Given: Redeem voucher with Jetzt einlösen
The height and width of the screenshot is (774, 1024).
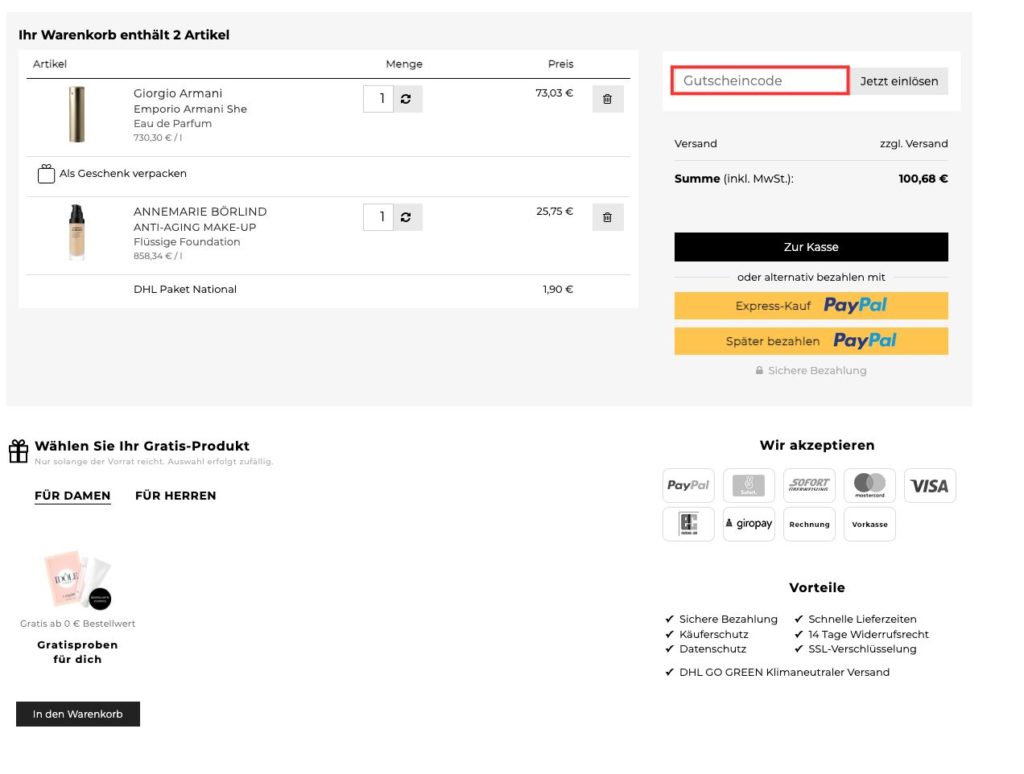Looking at the screenshot, I should coord(899,81).
